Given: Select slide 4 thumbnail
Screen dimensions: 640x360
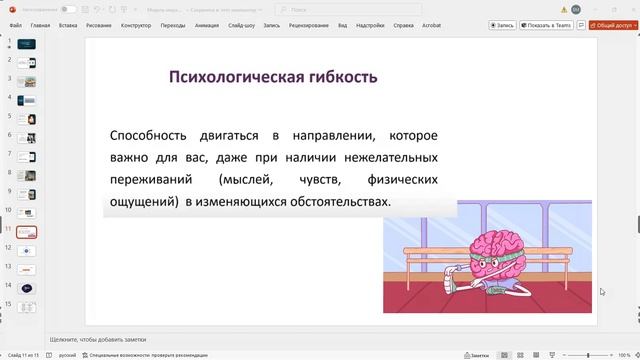Looking at the screenshot, I should (27, 100).
